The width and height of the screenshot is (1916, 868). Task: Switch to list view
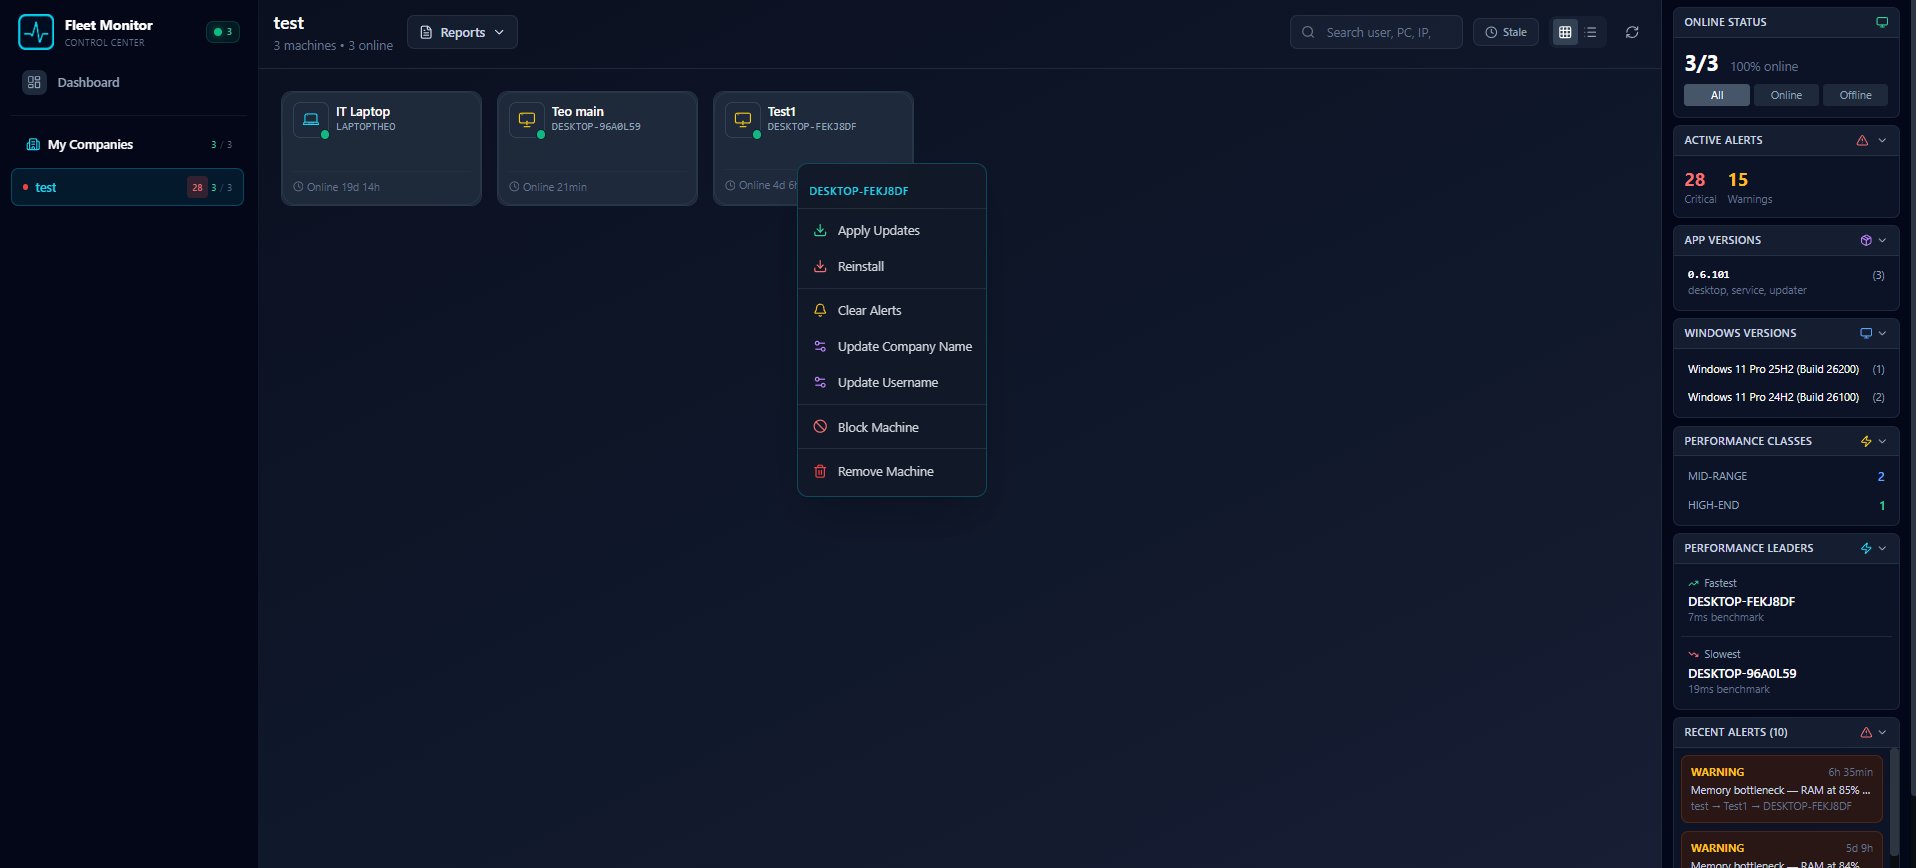[1591, 32]
